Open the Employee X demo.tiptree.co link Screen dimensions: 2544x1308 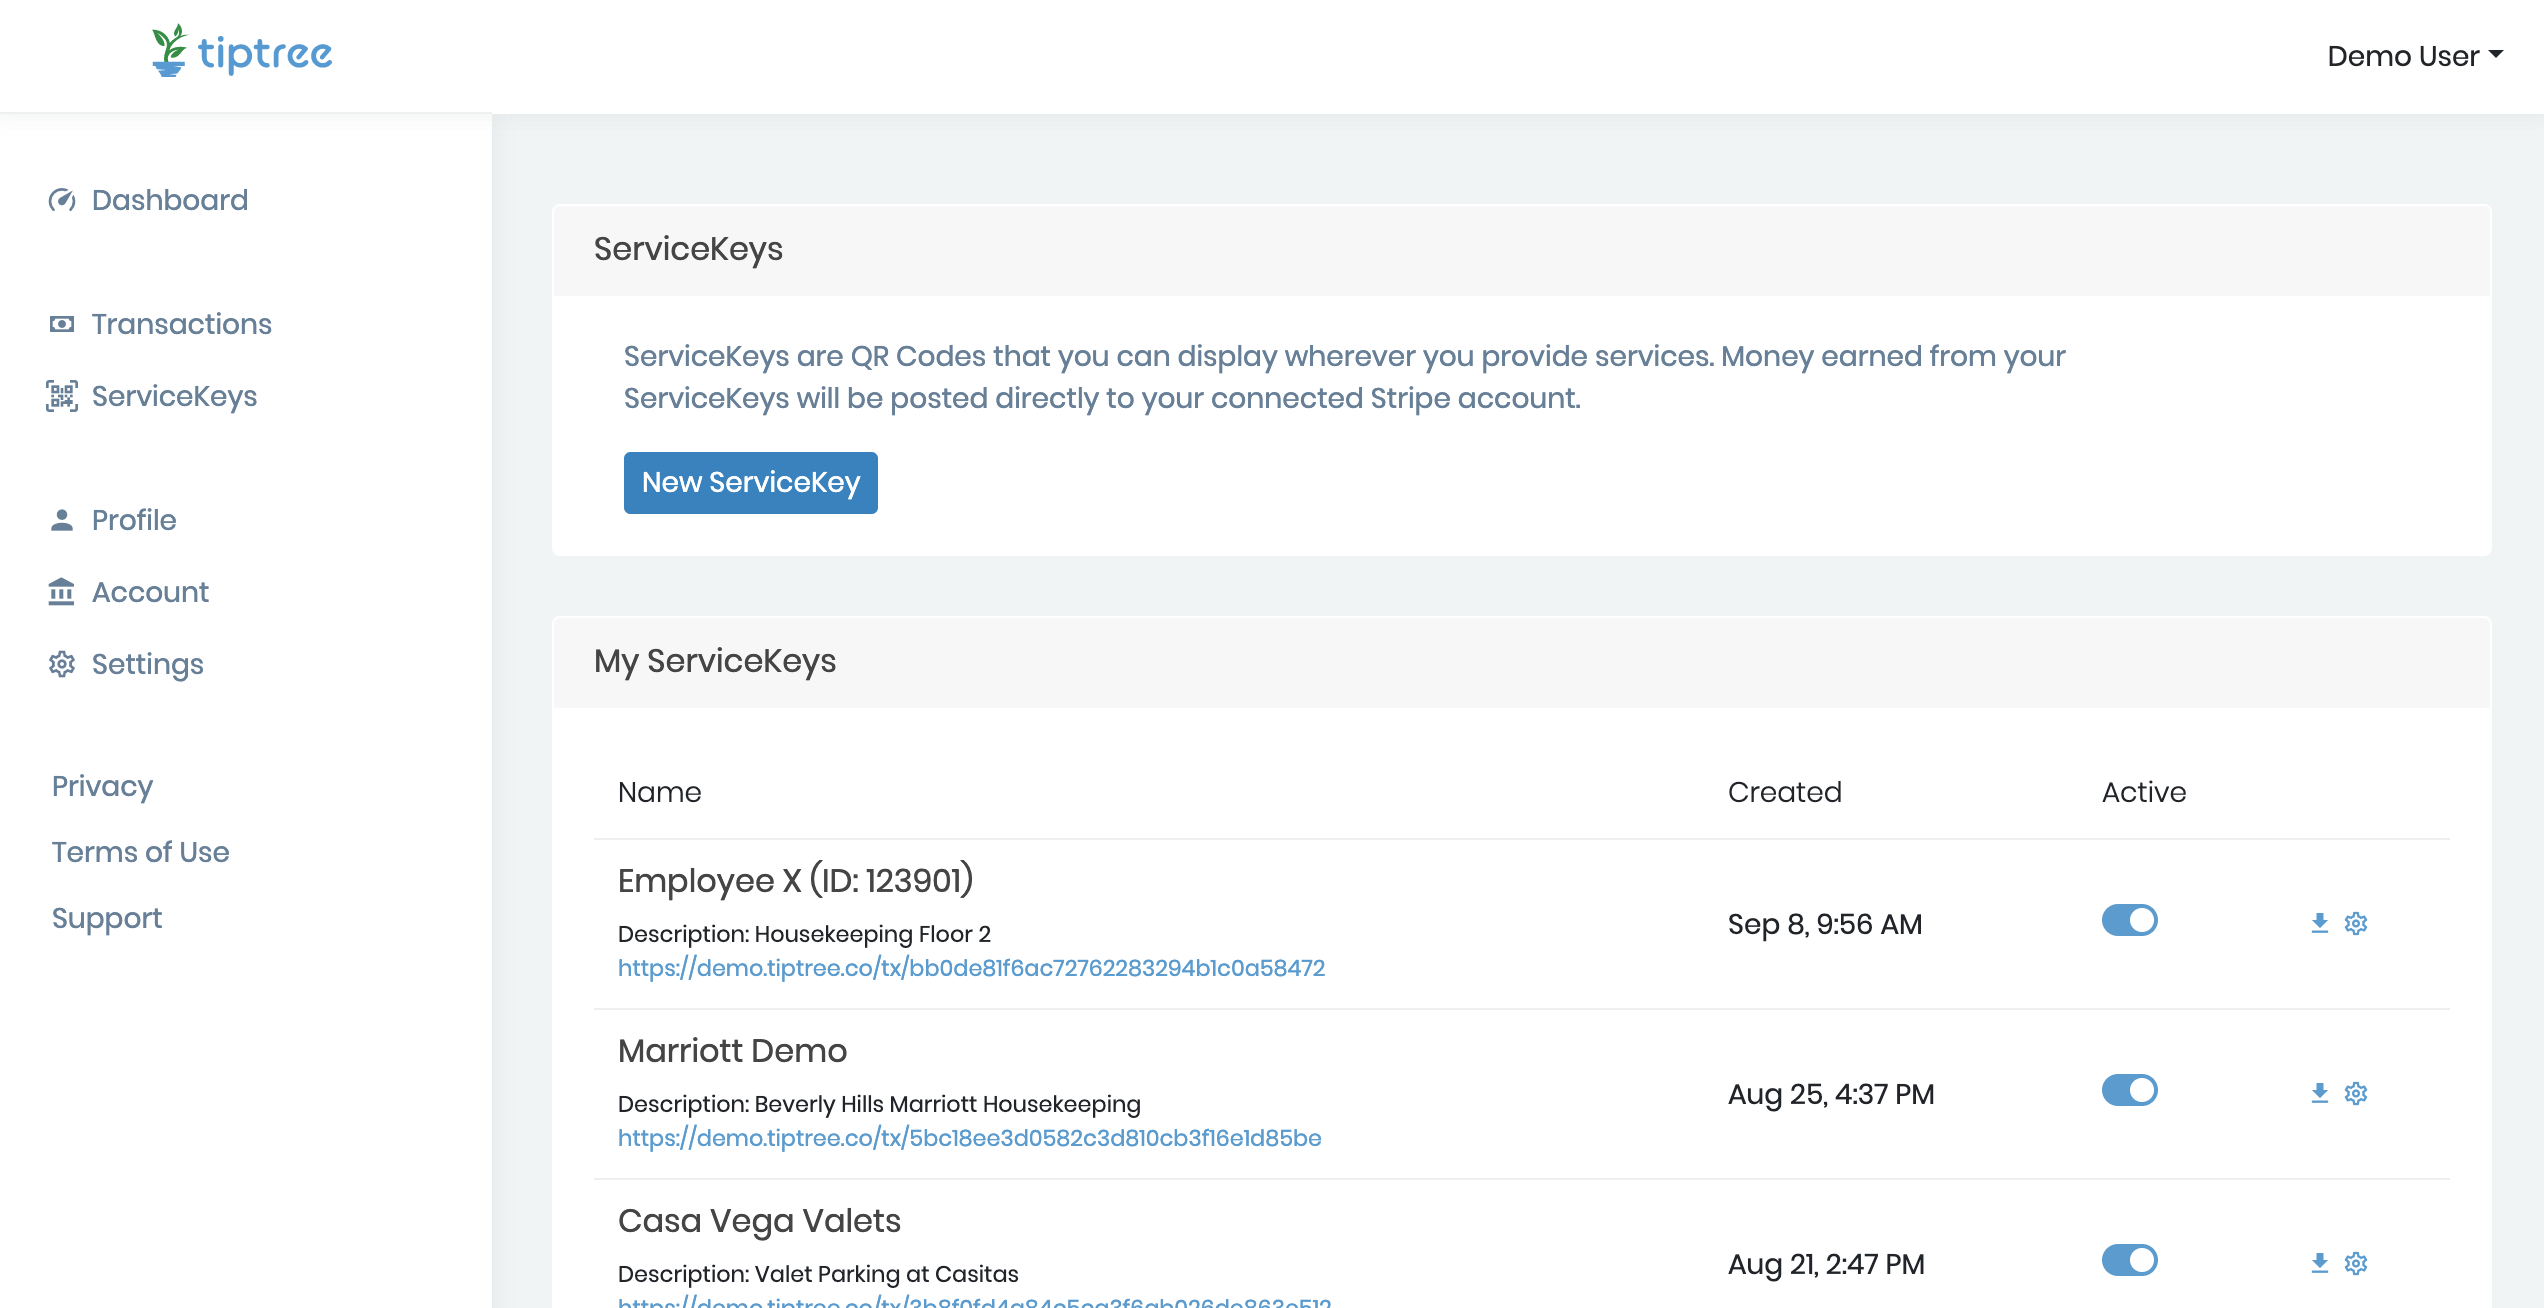[971, 968]
